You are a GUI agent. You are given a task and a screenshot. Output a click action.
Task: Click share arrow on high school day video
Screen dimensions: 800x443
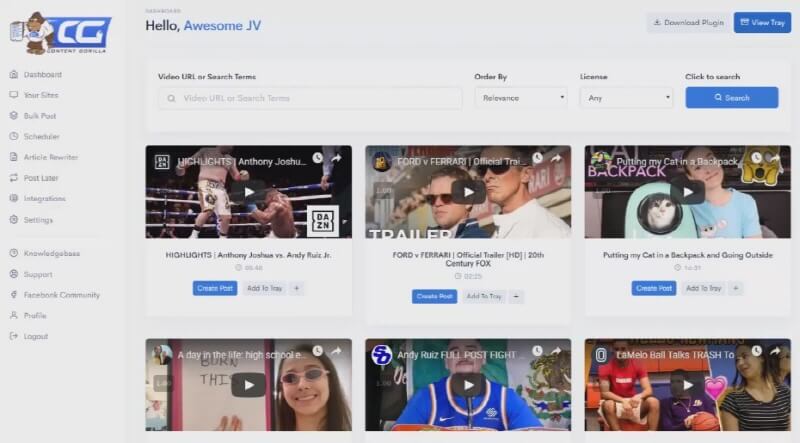pos(336,351)
